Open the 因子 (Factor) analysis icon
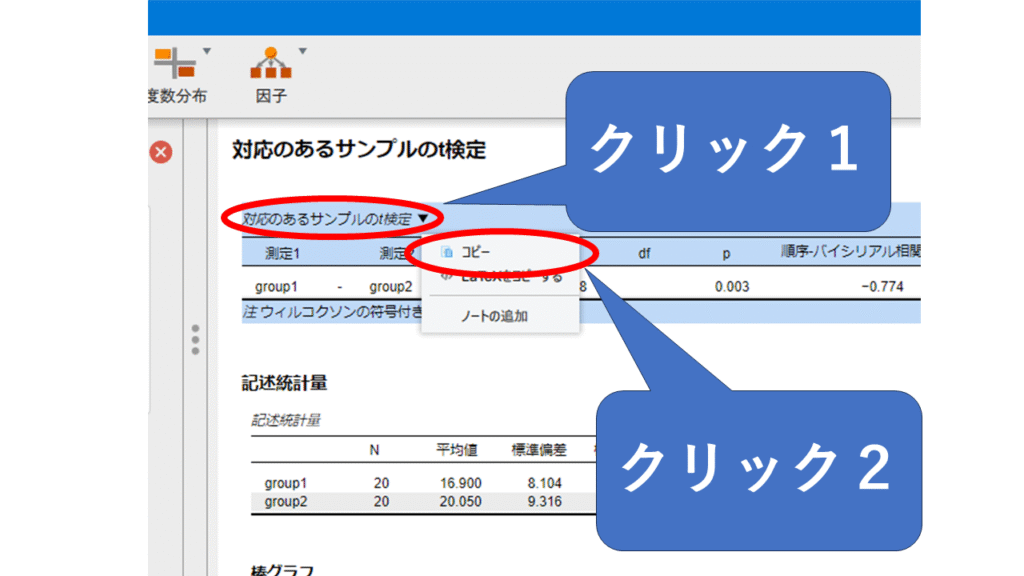1024x576 pixels. click(x=270, y=63)
